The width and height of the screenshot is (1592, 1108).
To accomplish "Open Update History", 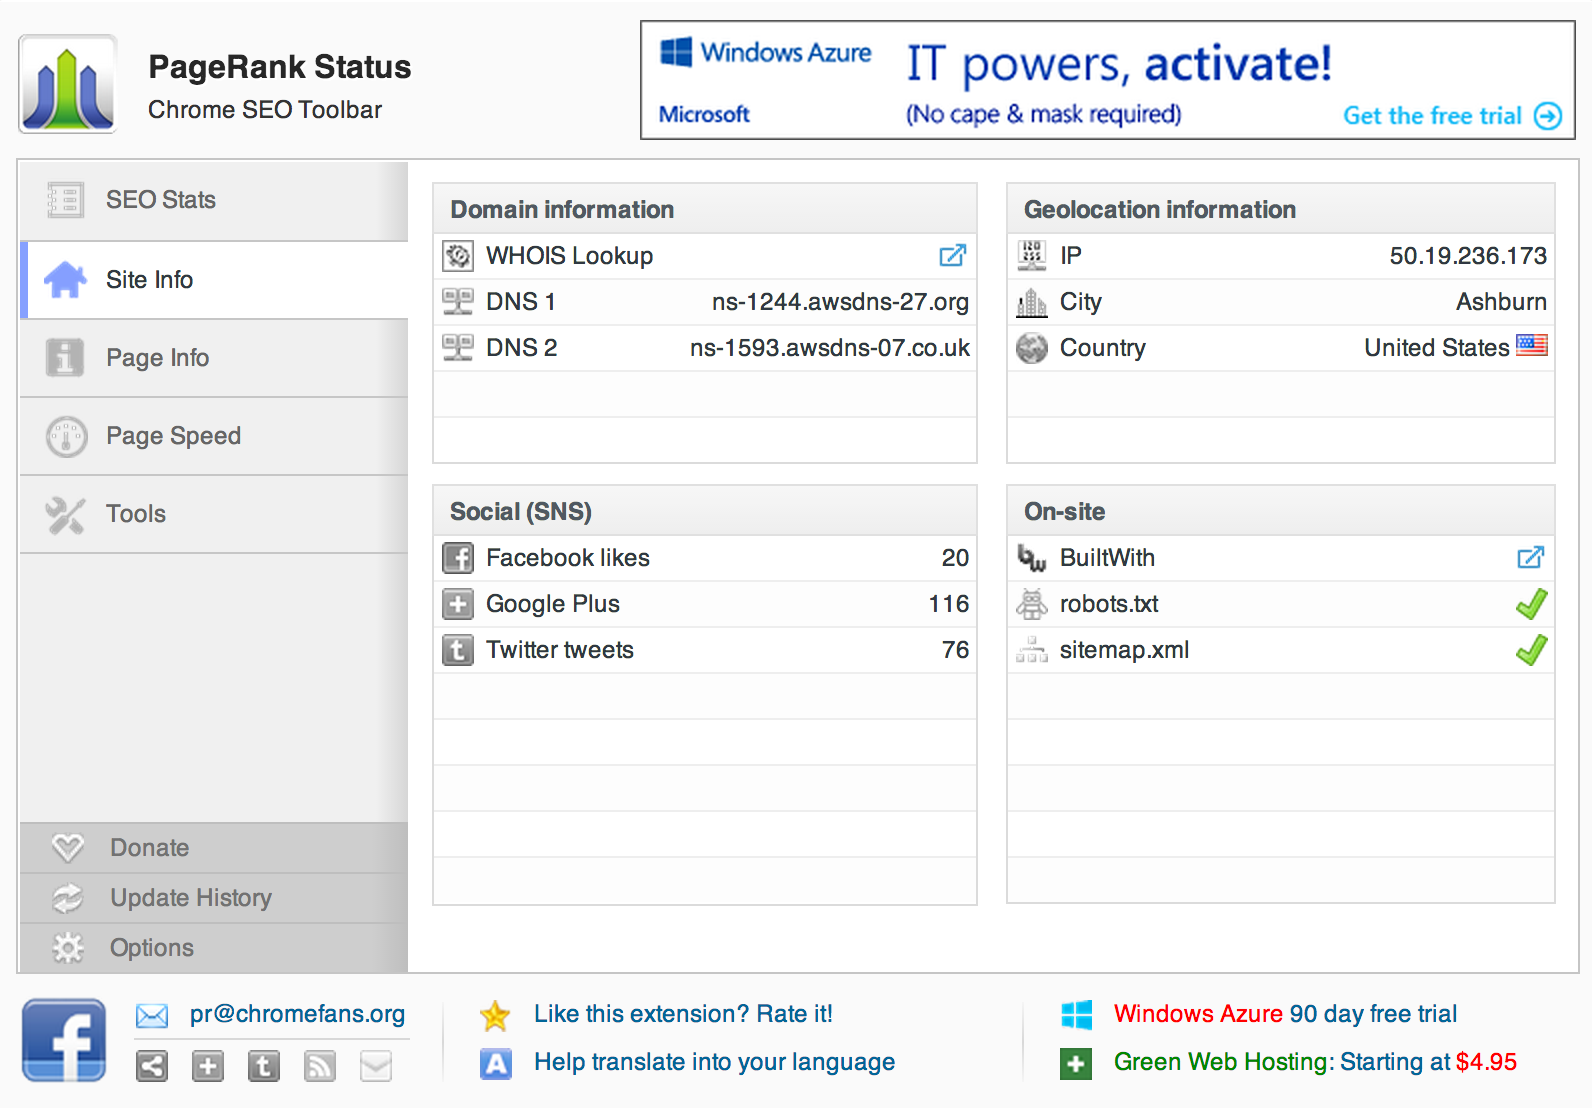I will click(214, 898).
